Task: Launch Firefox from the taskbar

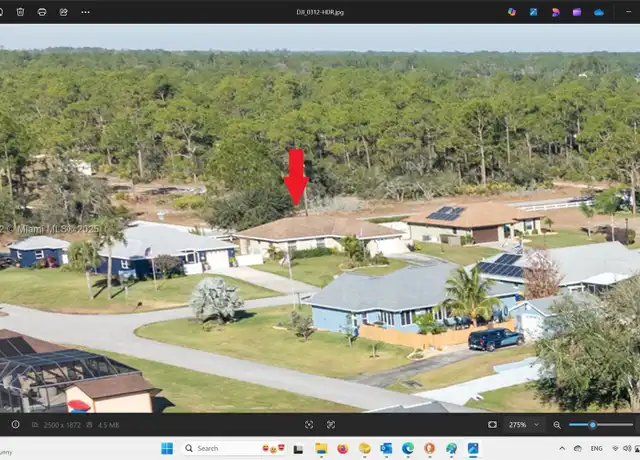Action: pyautogui.click(x=342, y=448)
